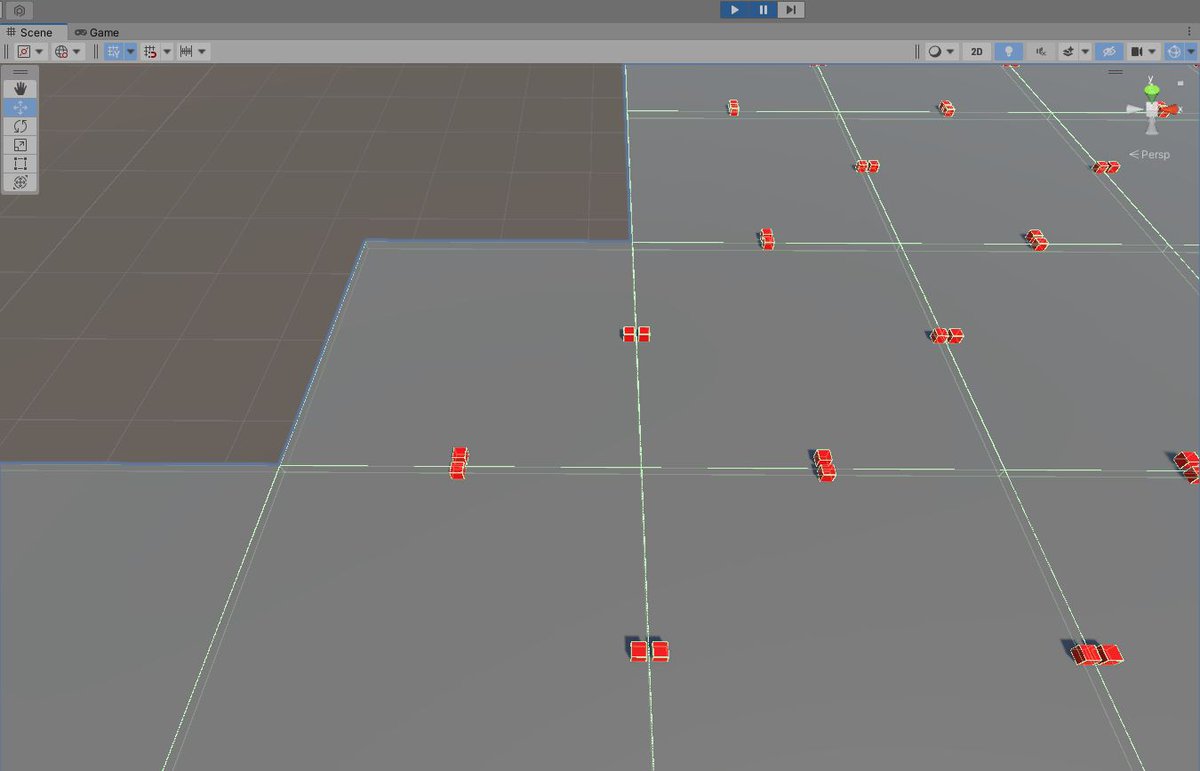1200x771 pixels.
Task: Select the Hand view tool
Action: (20, 88)
